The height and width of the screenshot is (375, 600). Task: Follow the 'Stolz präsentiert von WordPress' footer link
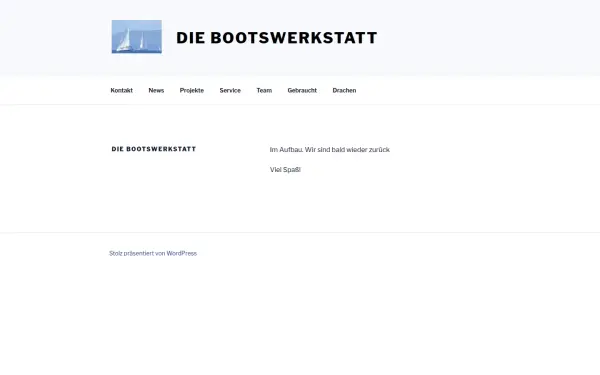tap(153, 253)
